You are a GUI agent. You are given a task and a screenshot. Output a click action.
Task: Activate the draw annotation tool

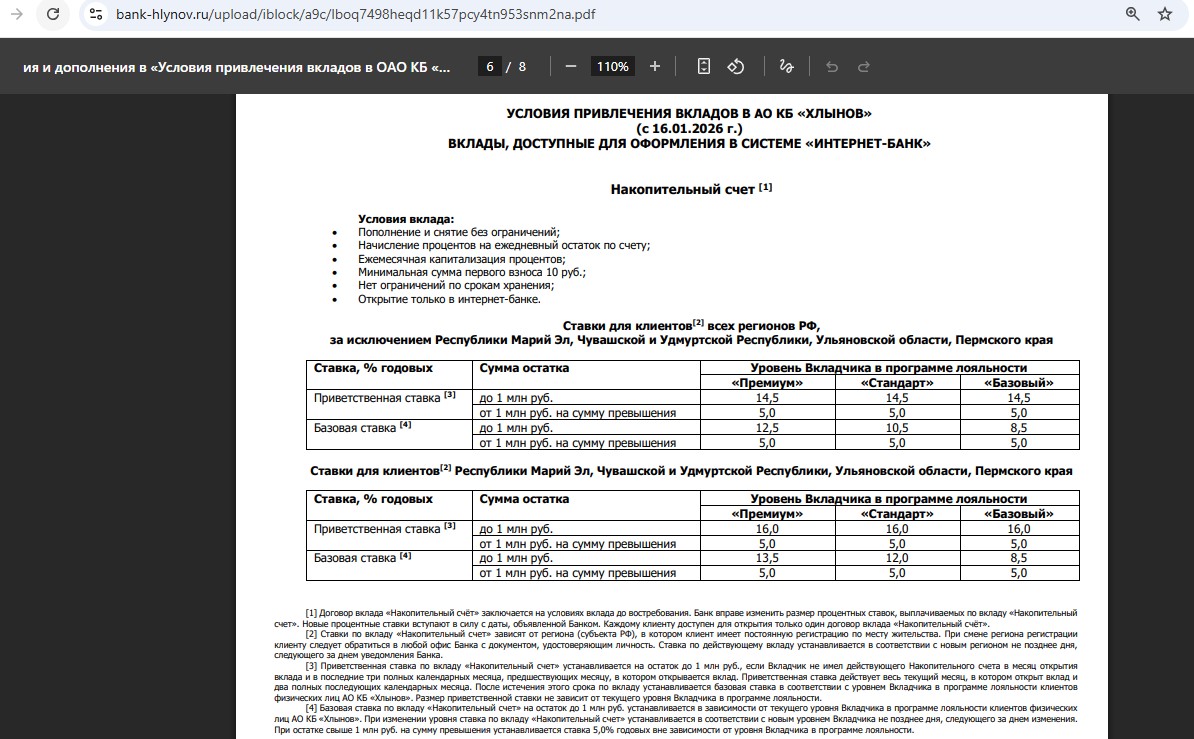pos(786,66)
